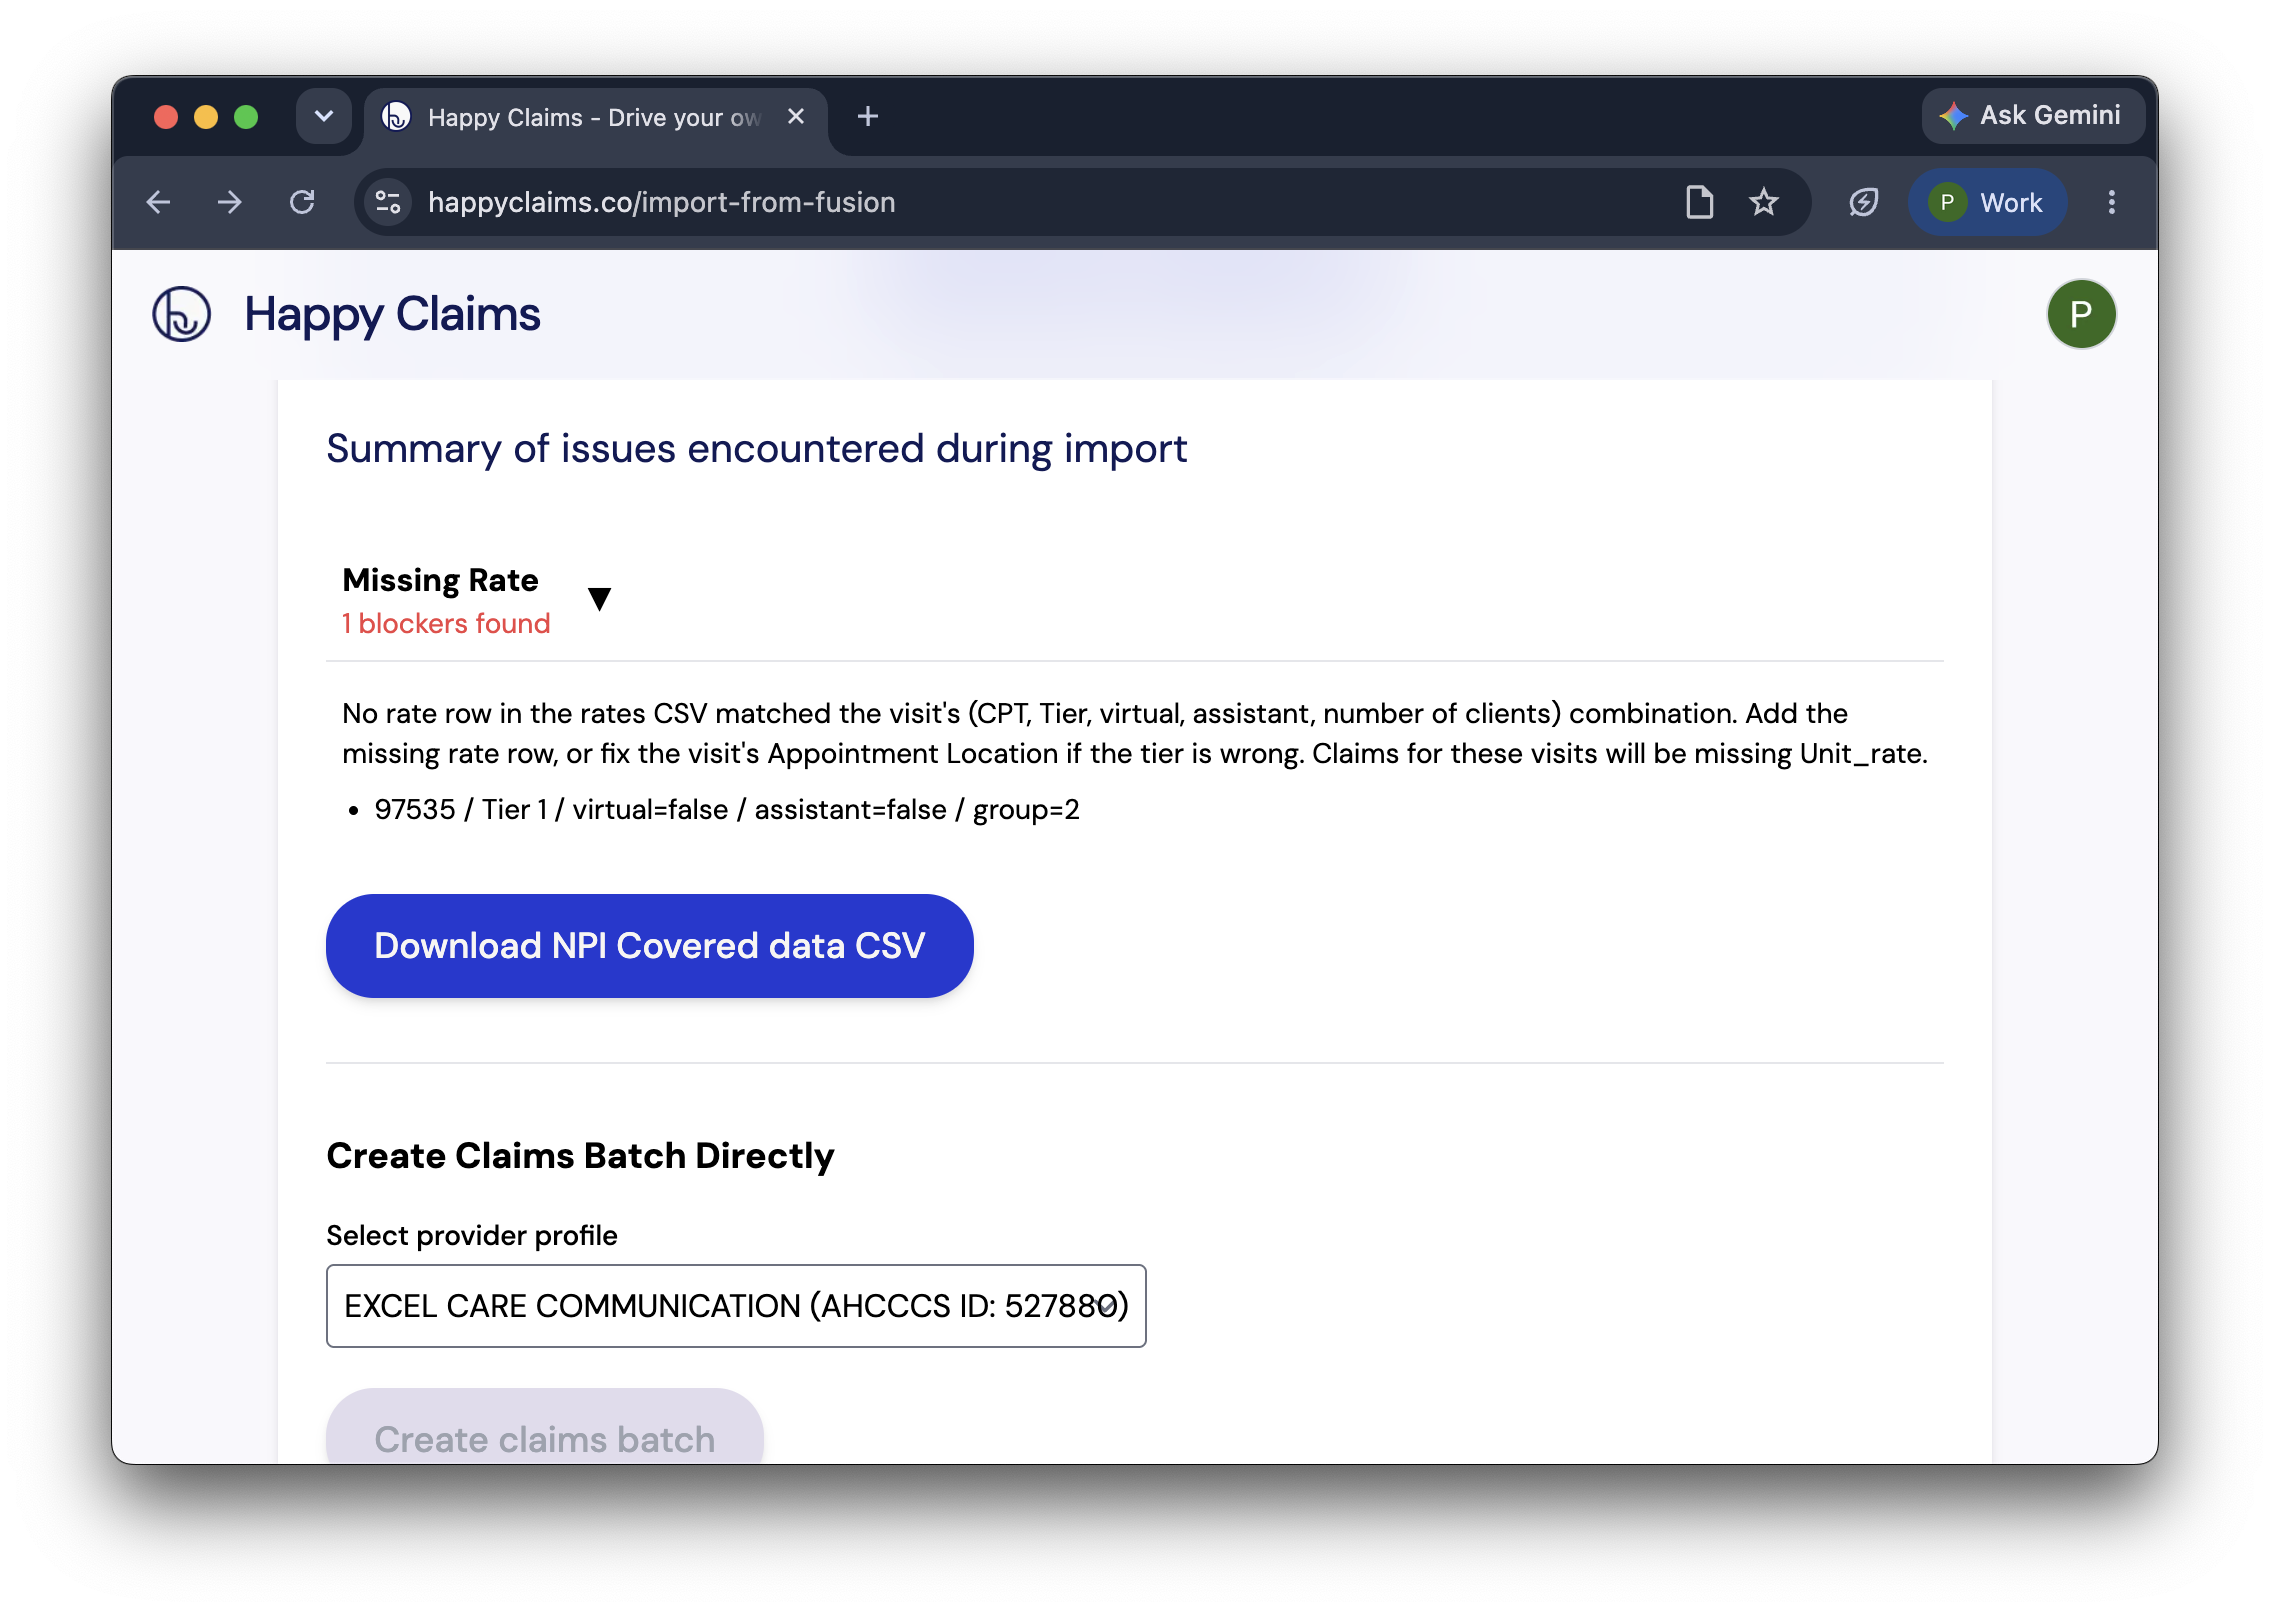Open the tab search chevron dropdown
Screen dimensions: 2270x1612
pyautogui.click(x=324, y=117)
